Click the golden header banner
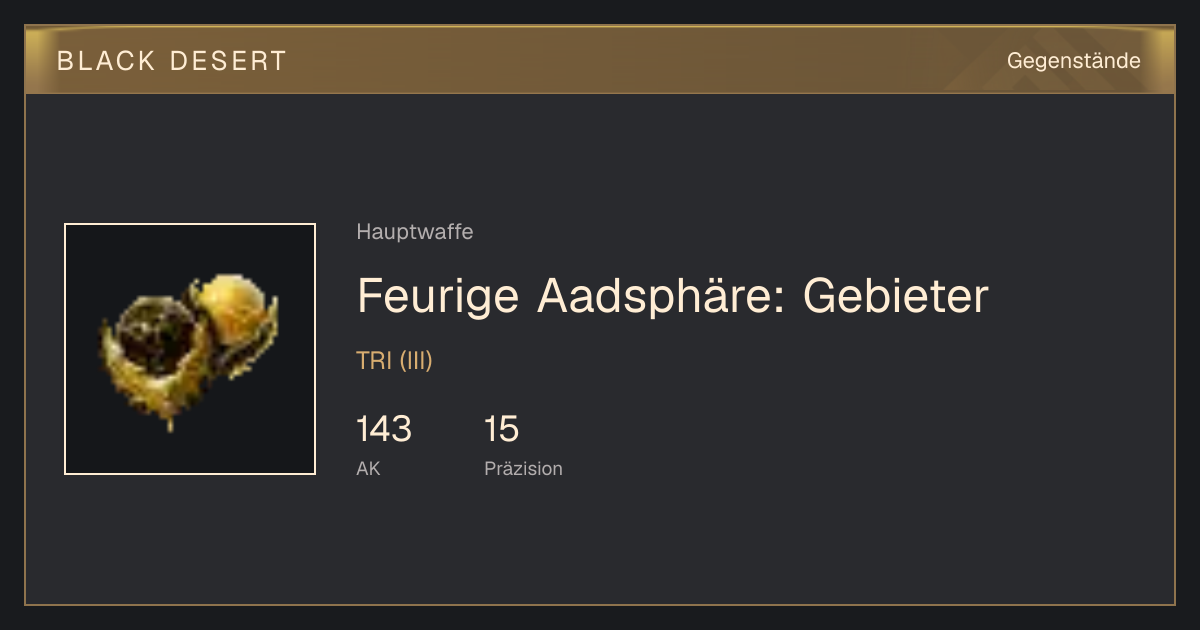Screen dimensions: 1200x630 600,60
